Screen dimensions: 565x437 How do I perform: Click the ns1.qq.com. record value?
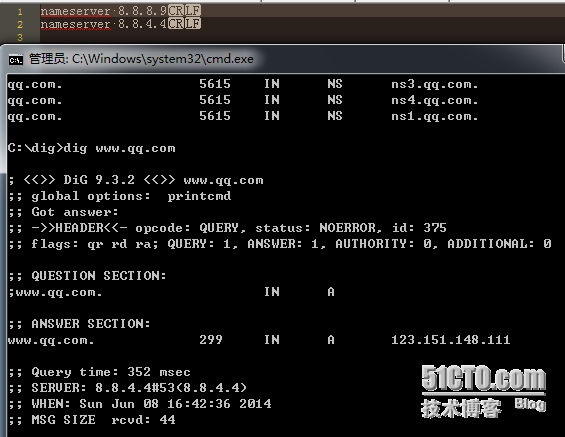(435, 116)
